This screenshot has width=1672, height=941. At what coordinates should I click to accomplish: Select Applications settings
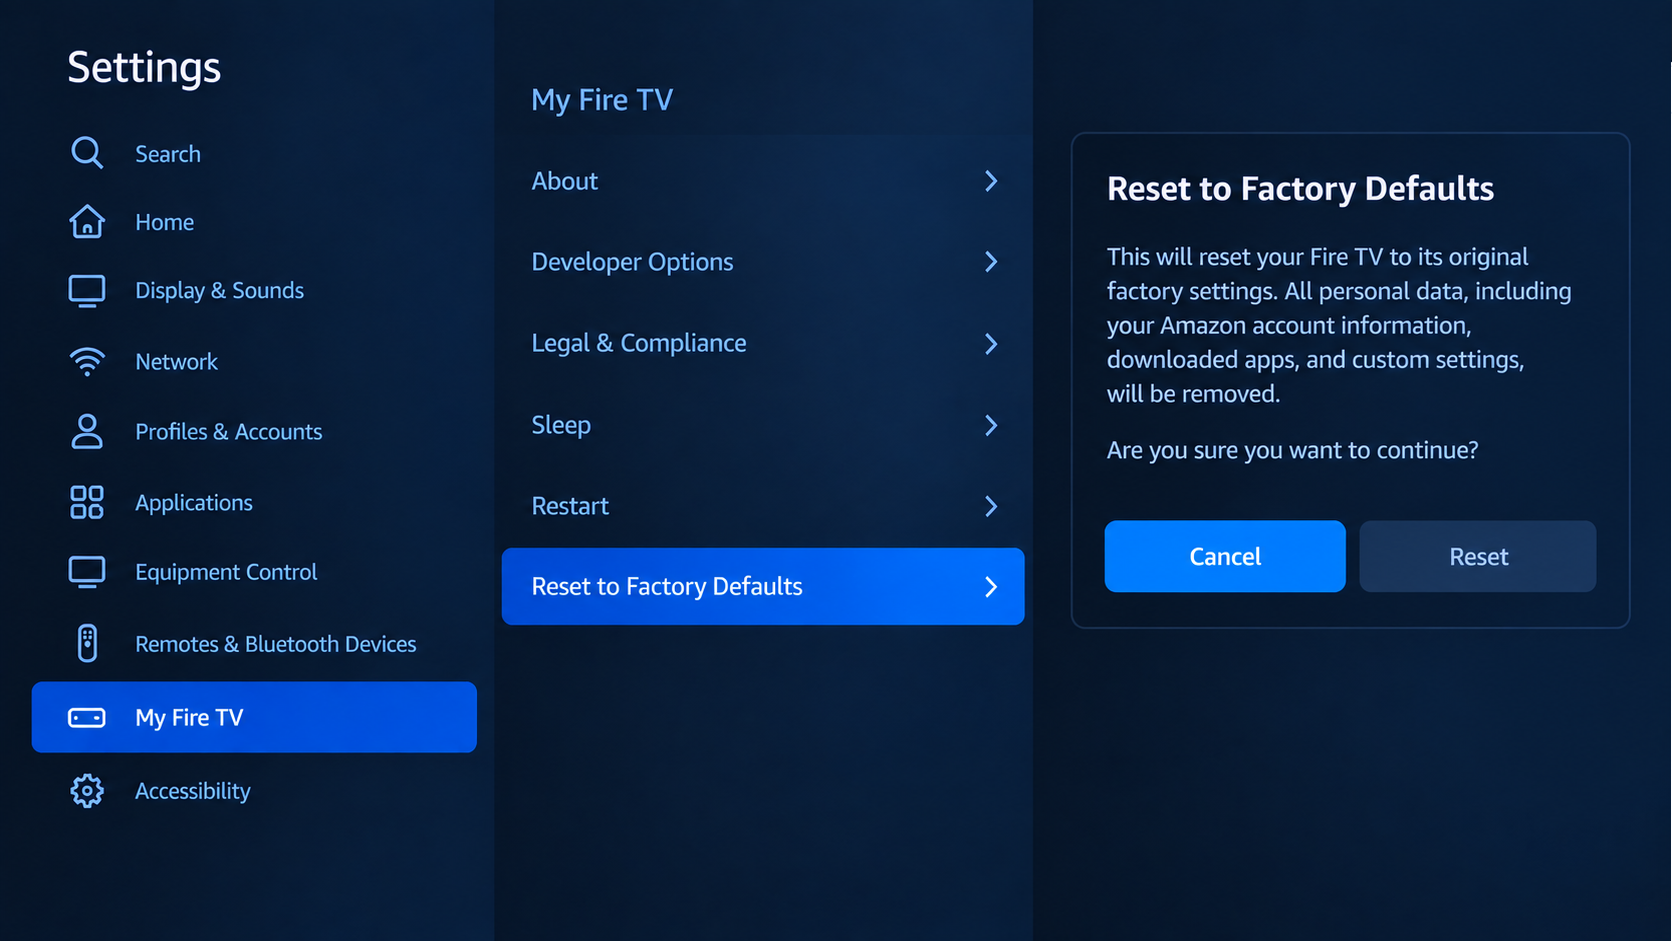click(x=194, y=503)
